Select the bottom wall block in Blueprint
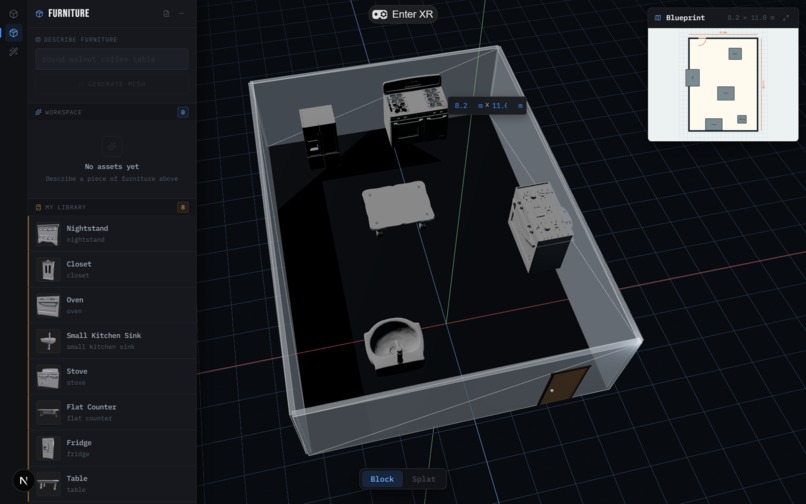This screenshot has height=504, width=806. 713,124
